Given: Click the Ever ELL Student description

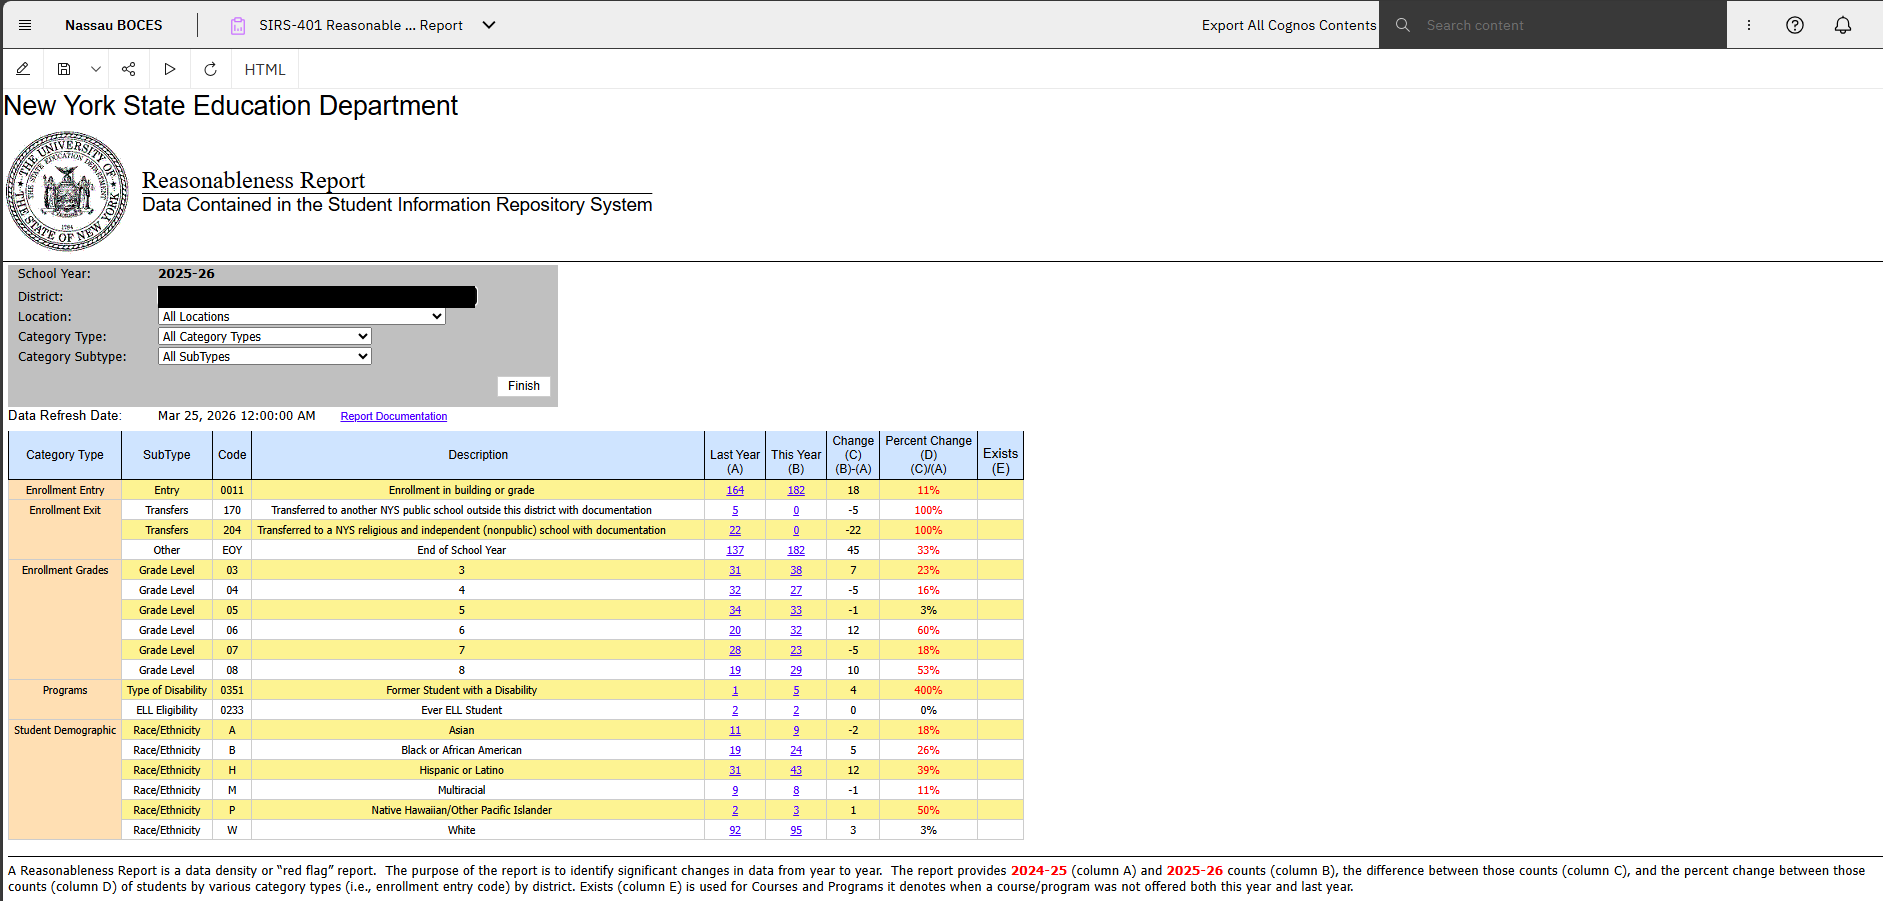Looking at the screenshot, I should pyautogui.click(x=462, y=710).
